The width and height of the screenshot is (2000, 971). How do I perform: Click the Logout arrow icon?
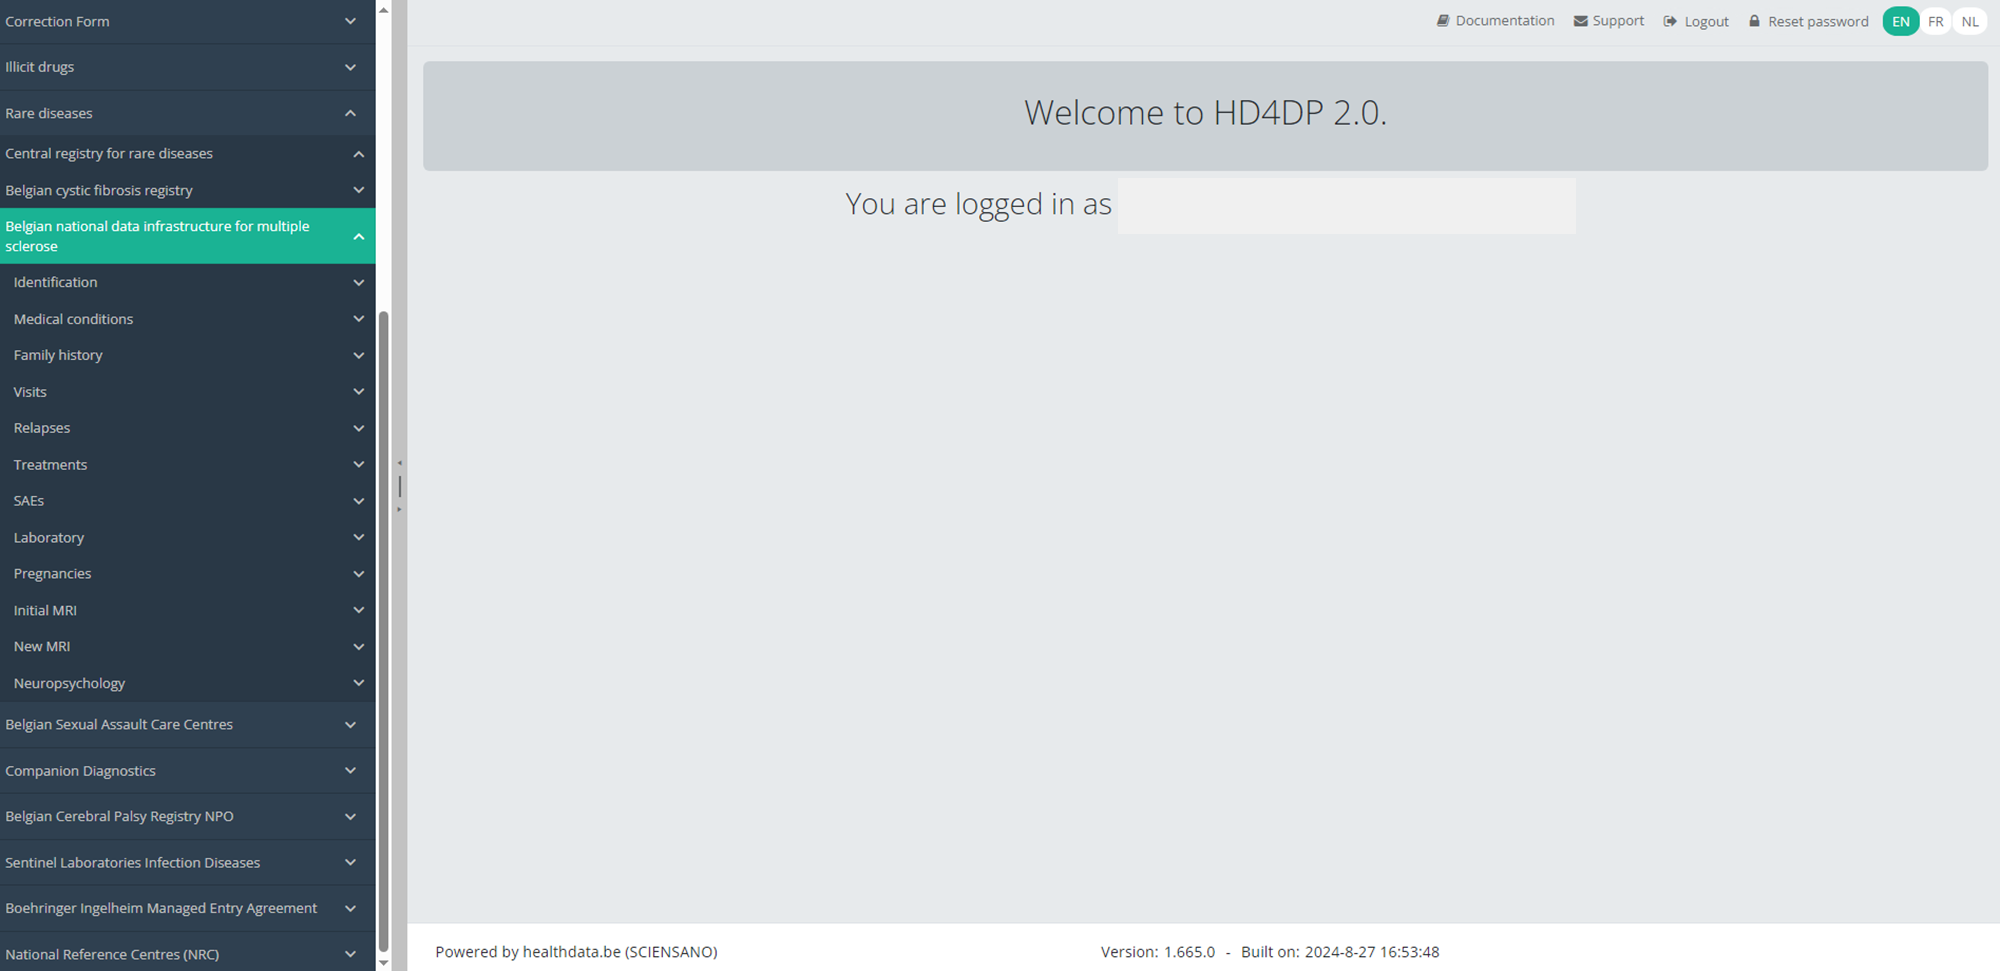click(x=1670, y=21)
